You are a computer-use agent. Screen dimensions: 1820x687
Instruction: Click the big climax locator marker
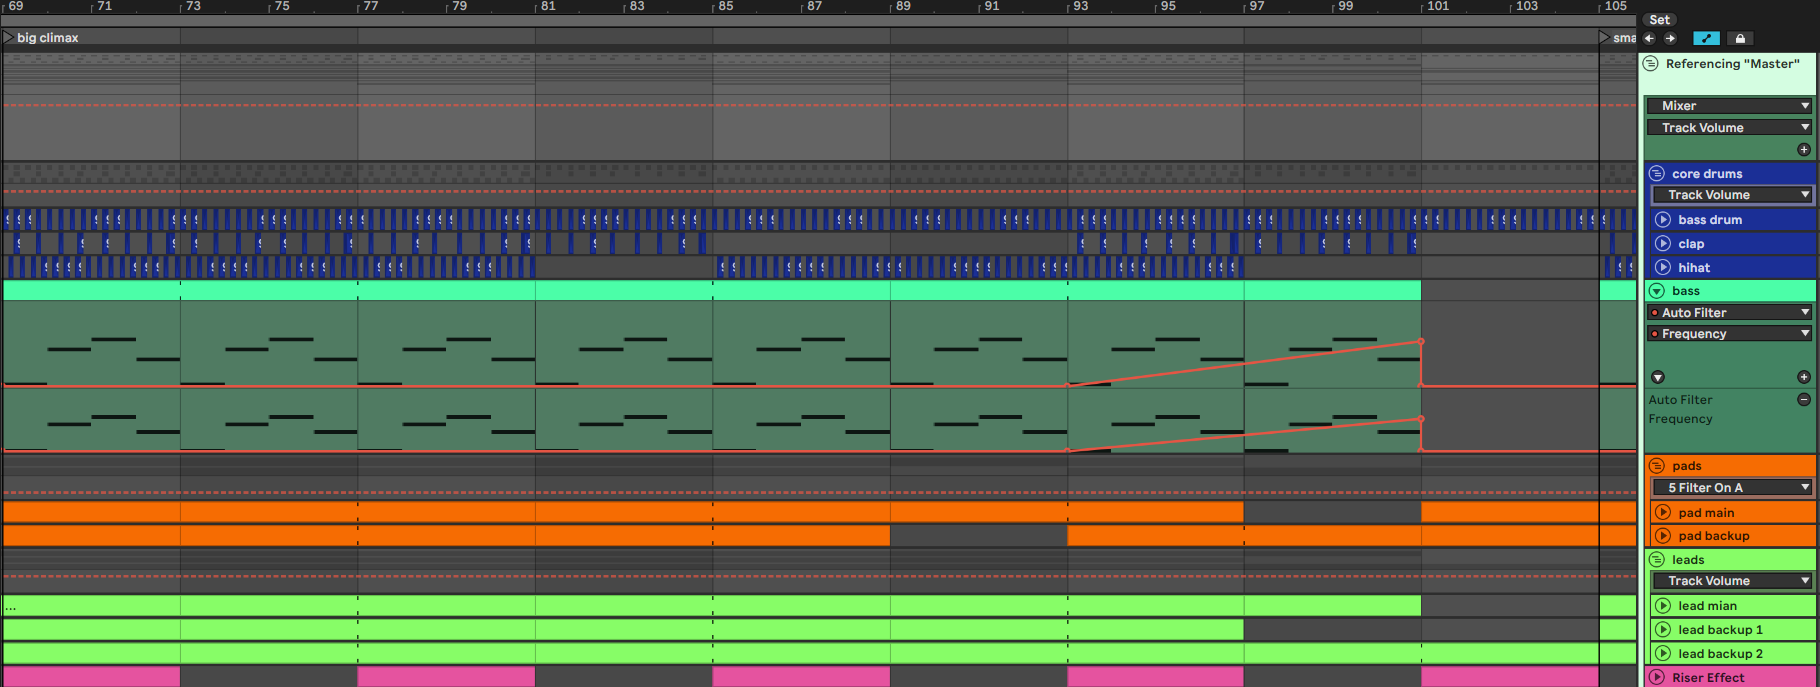pos(9,38)
